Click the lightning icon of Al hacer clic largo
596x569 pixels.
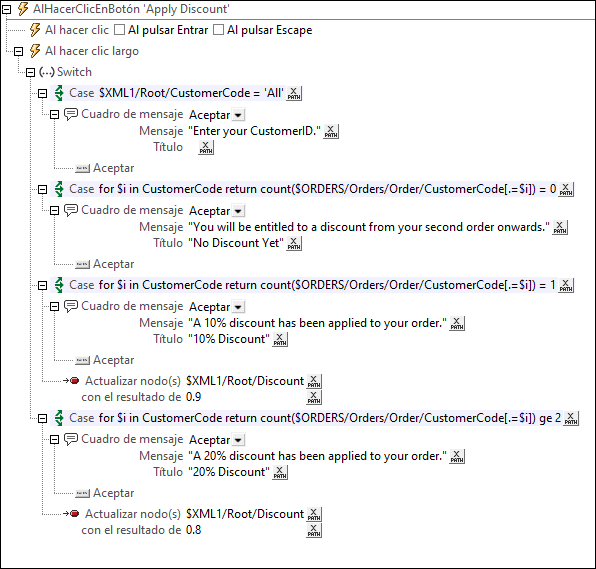[35, 51]
